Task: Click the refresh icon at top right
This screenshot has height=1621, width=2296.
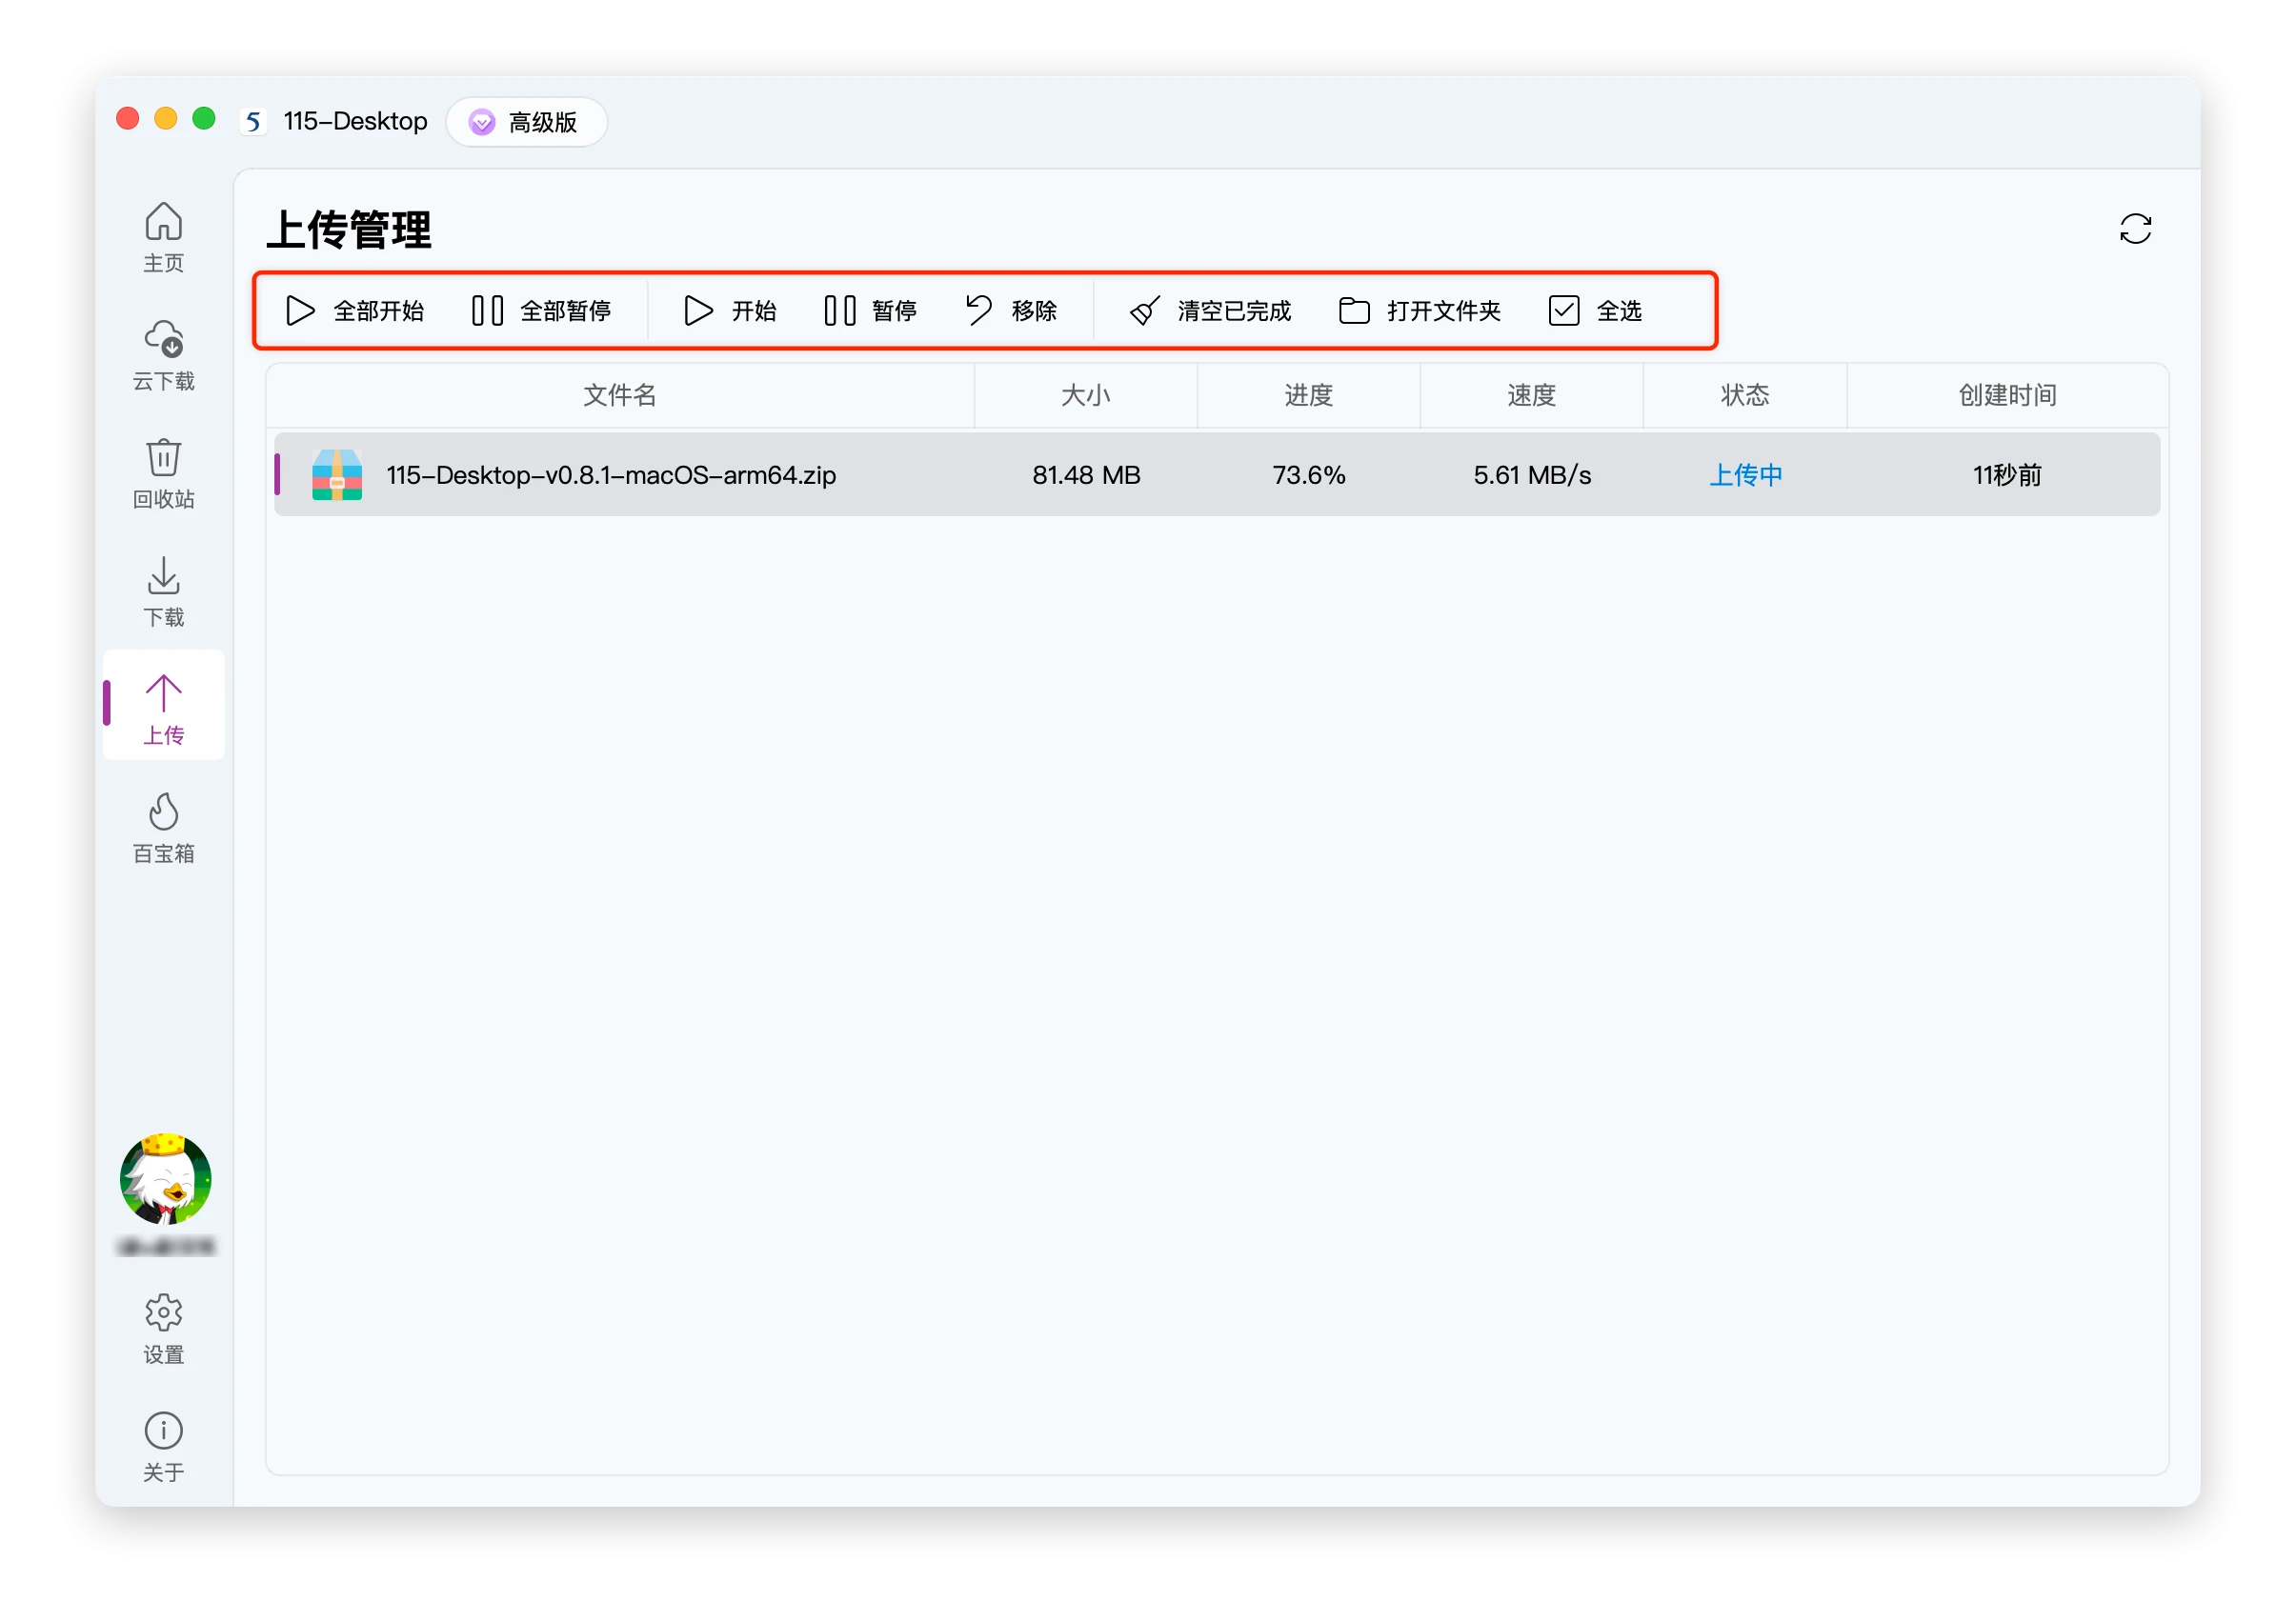Action: click(2134, 229)
